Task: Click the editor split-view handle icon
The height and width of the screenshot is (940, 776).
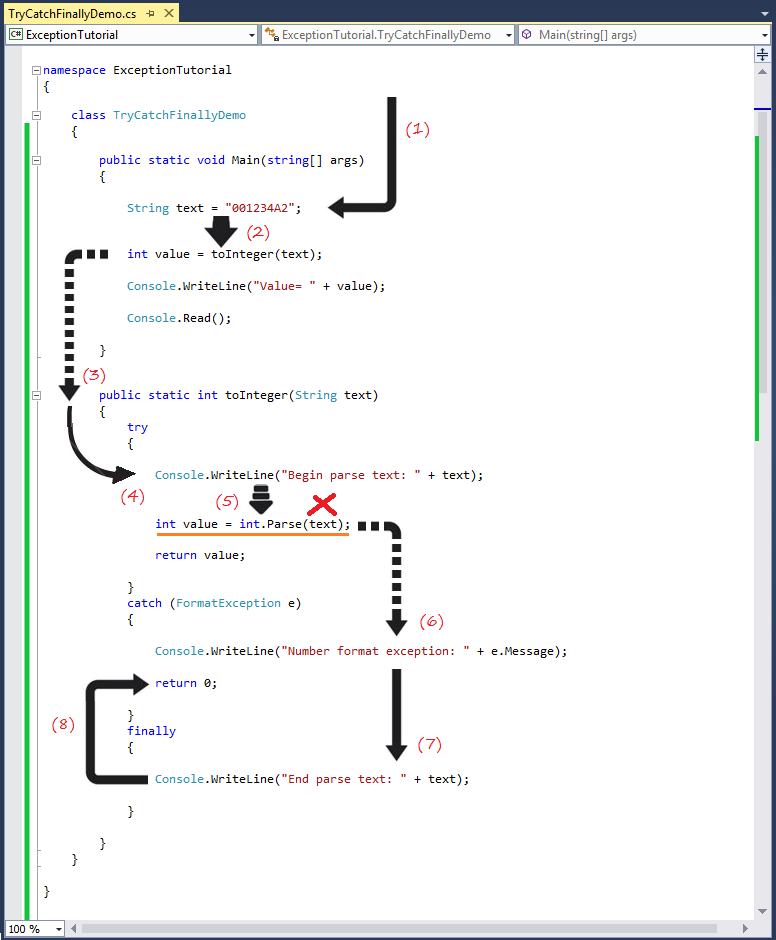Action: pyautogui.click(x=762, y=55)
